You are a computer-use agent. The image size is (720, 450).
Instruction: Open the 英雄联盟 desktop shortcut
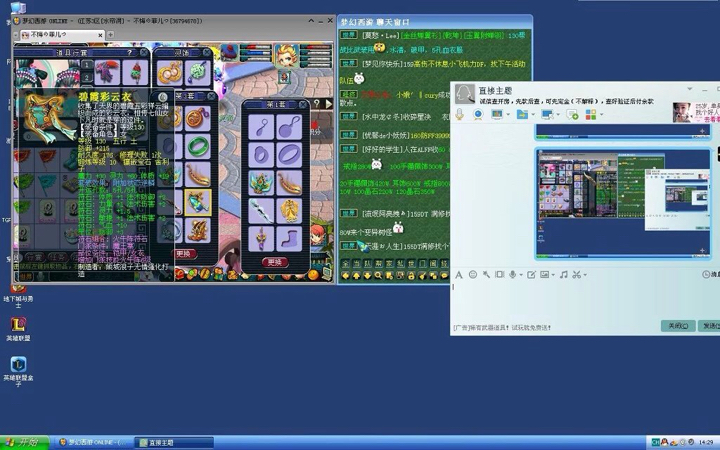[x=18, y=328]
